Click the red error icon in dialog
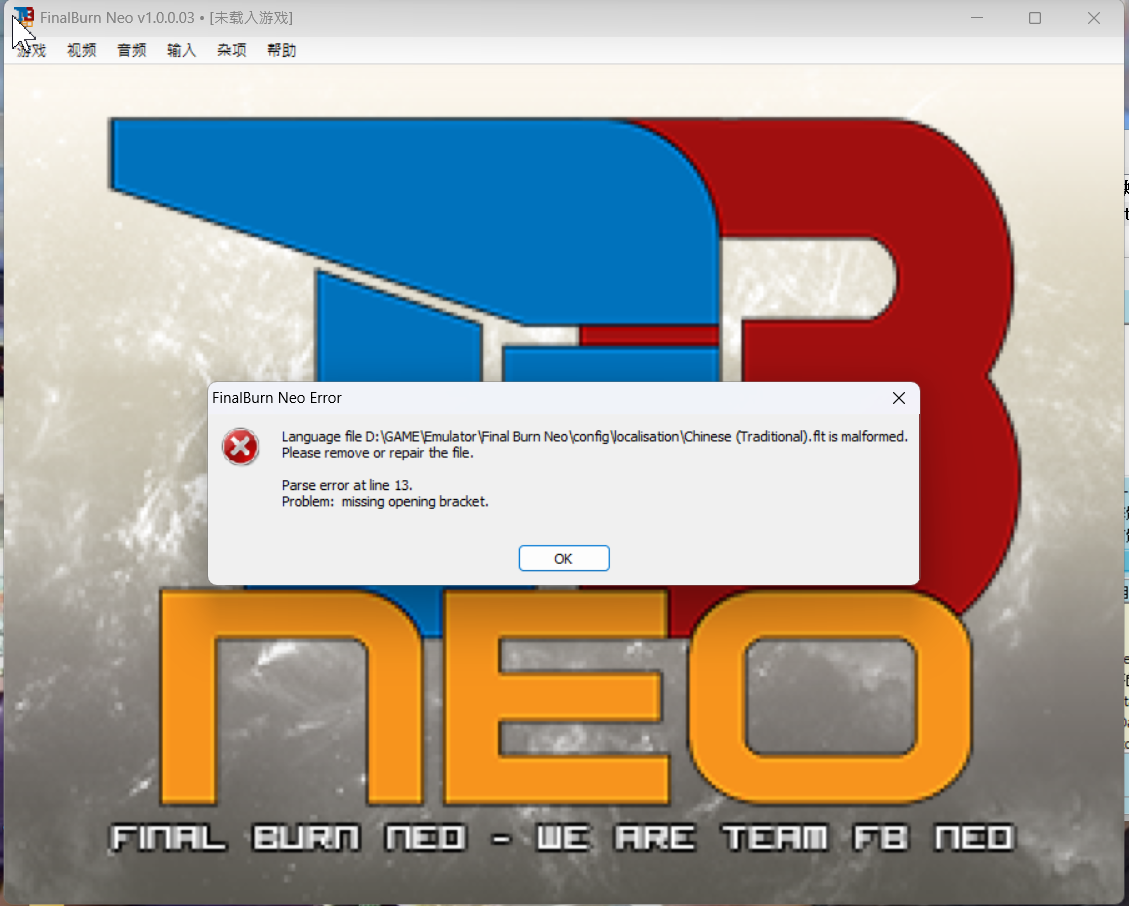Screen dimensions: 1129x906 (x=240, y=447)
